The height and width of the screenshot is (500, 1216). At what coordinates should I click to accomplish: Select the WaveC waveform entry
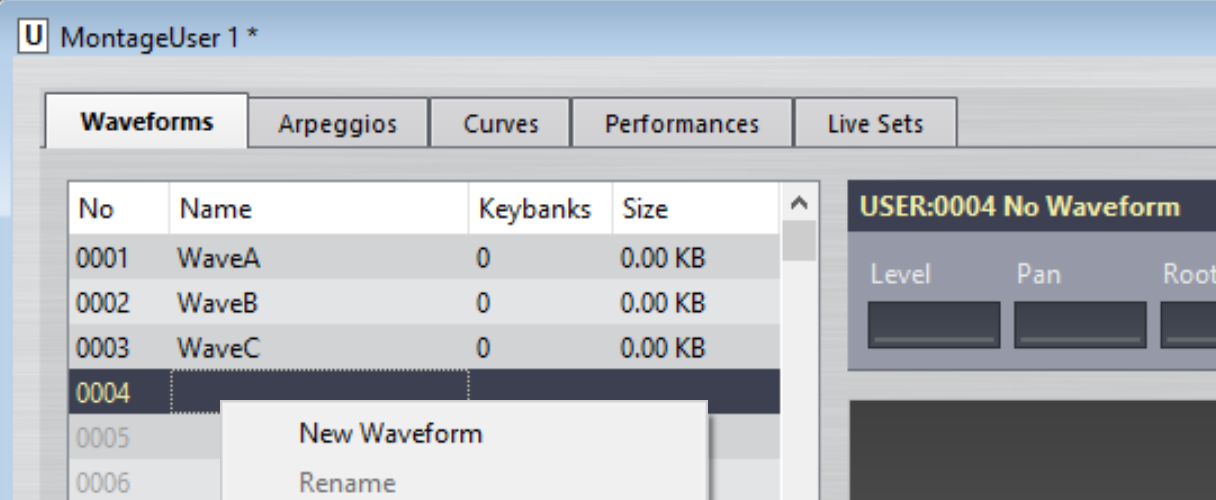[218, 348]
